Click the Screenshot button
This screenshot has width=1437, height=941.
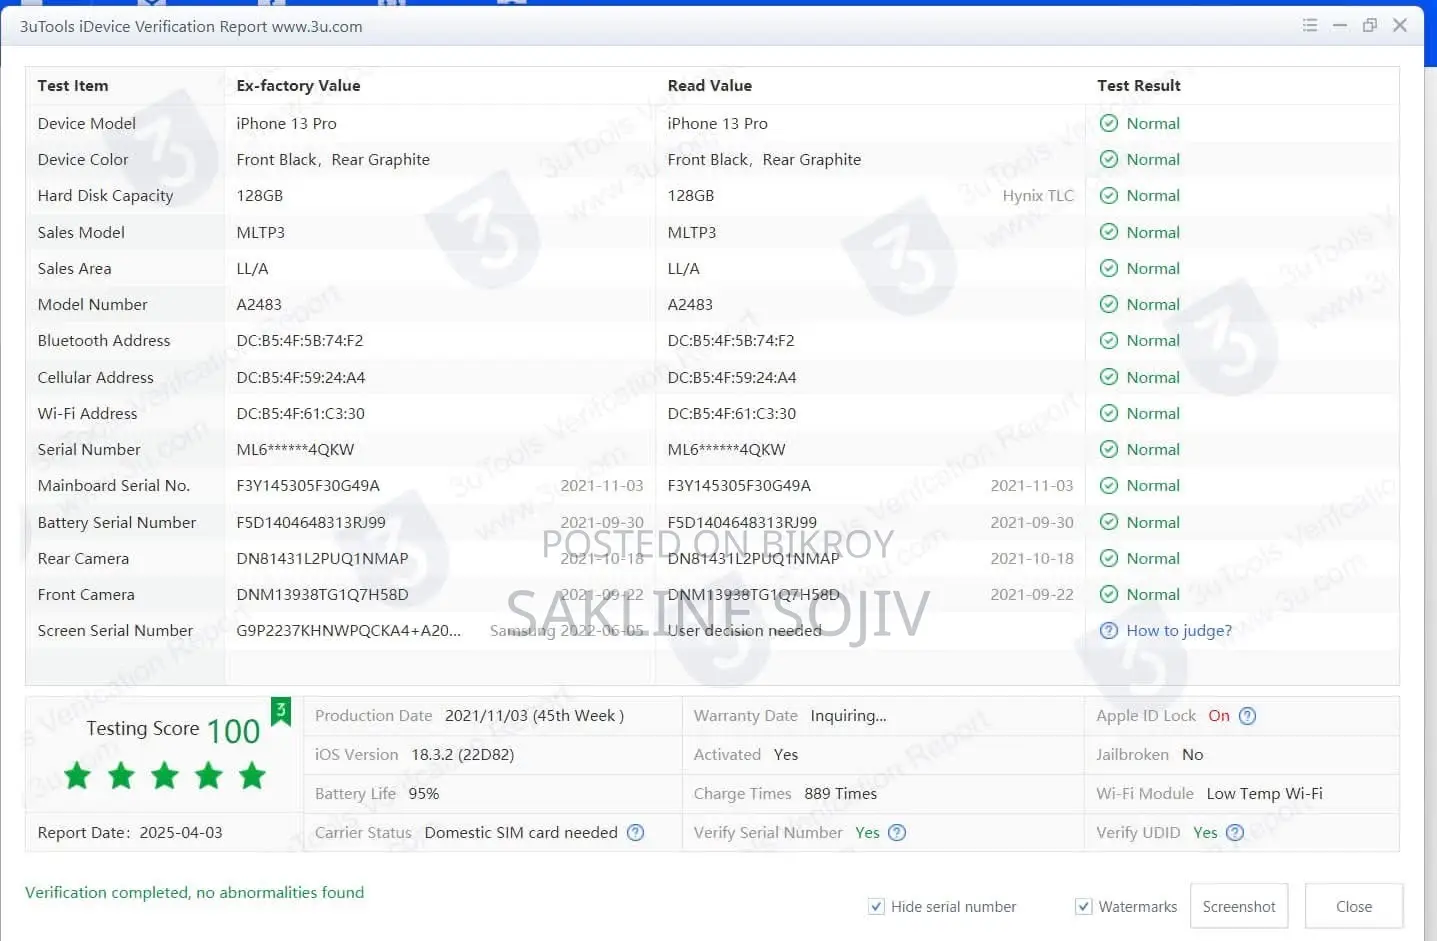click(1239, 906)
